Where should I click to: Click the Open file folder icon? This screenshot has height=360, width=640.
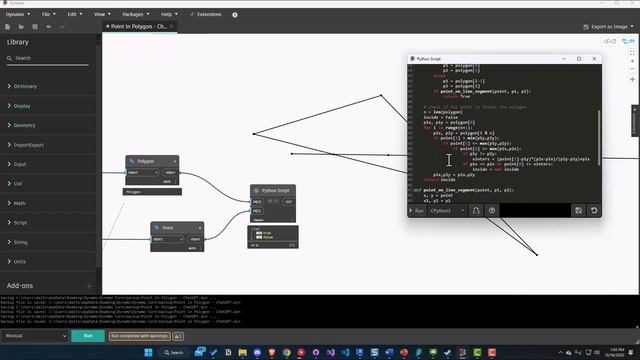coord(21,27)
